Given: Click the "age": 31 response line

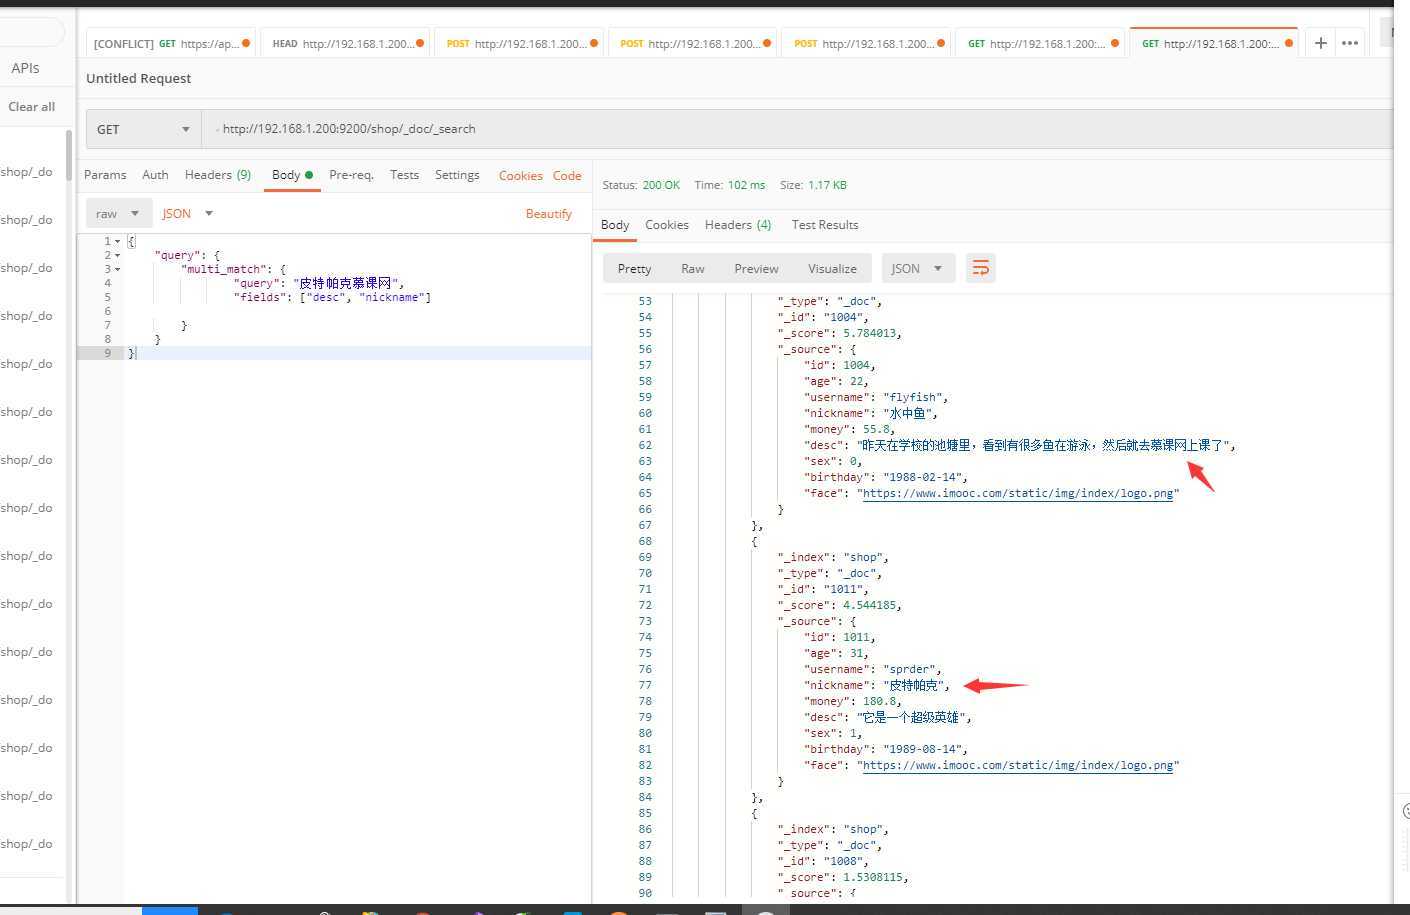Looking at the screenshot, I should tap(837, 653).
